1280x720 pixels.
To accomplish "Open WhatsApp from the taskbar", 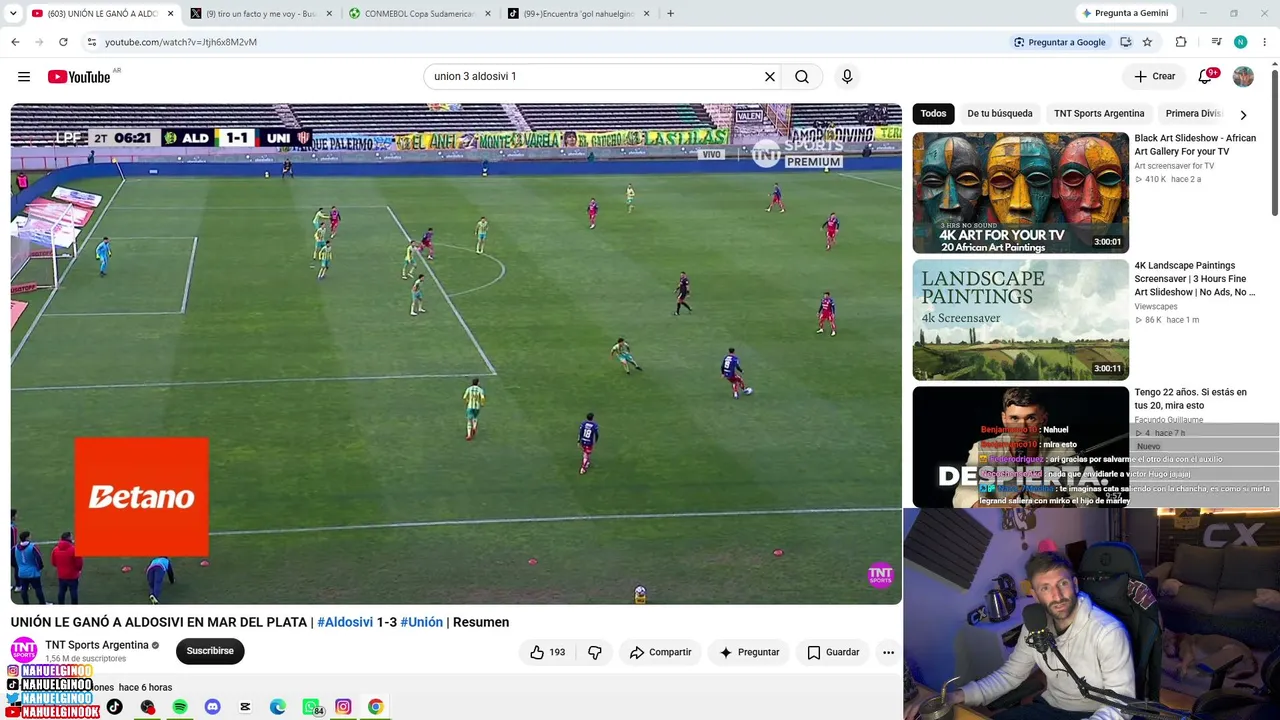I will (311, 707).
